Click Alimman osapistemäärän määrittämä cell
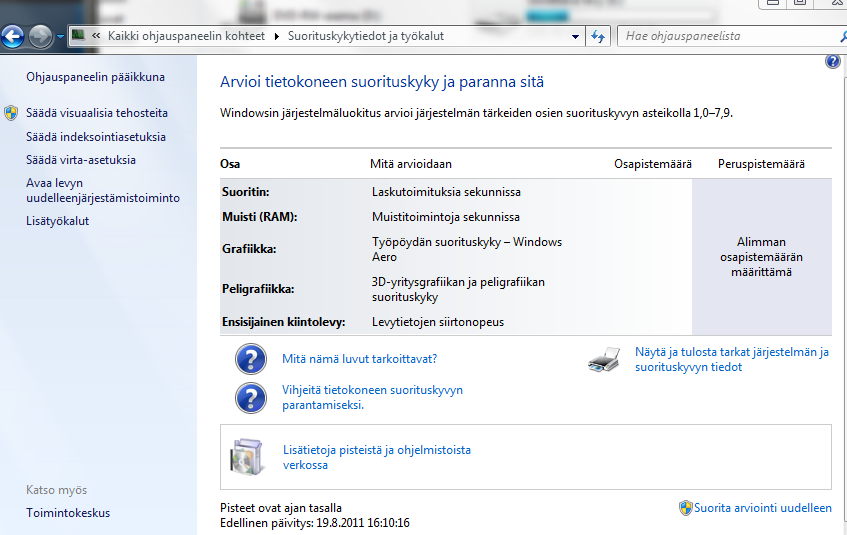This screenshot has width=847, height=535. (x=761, y=257)
